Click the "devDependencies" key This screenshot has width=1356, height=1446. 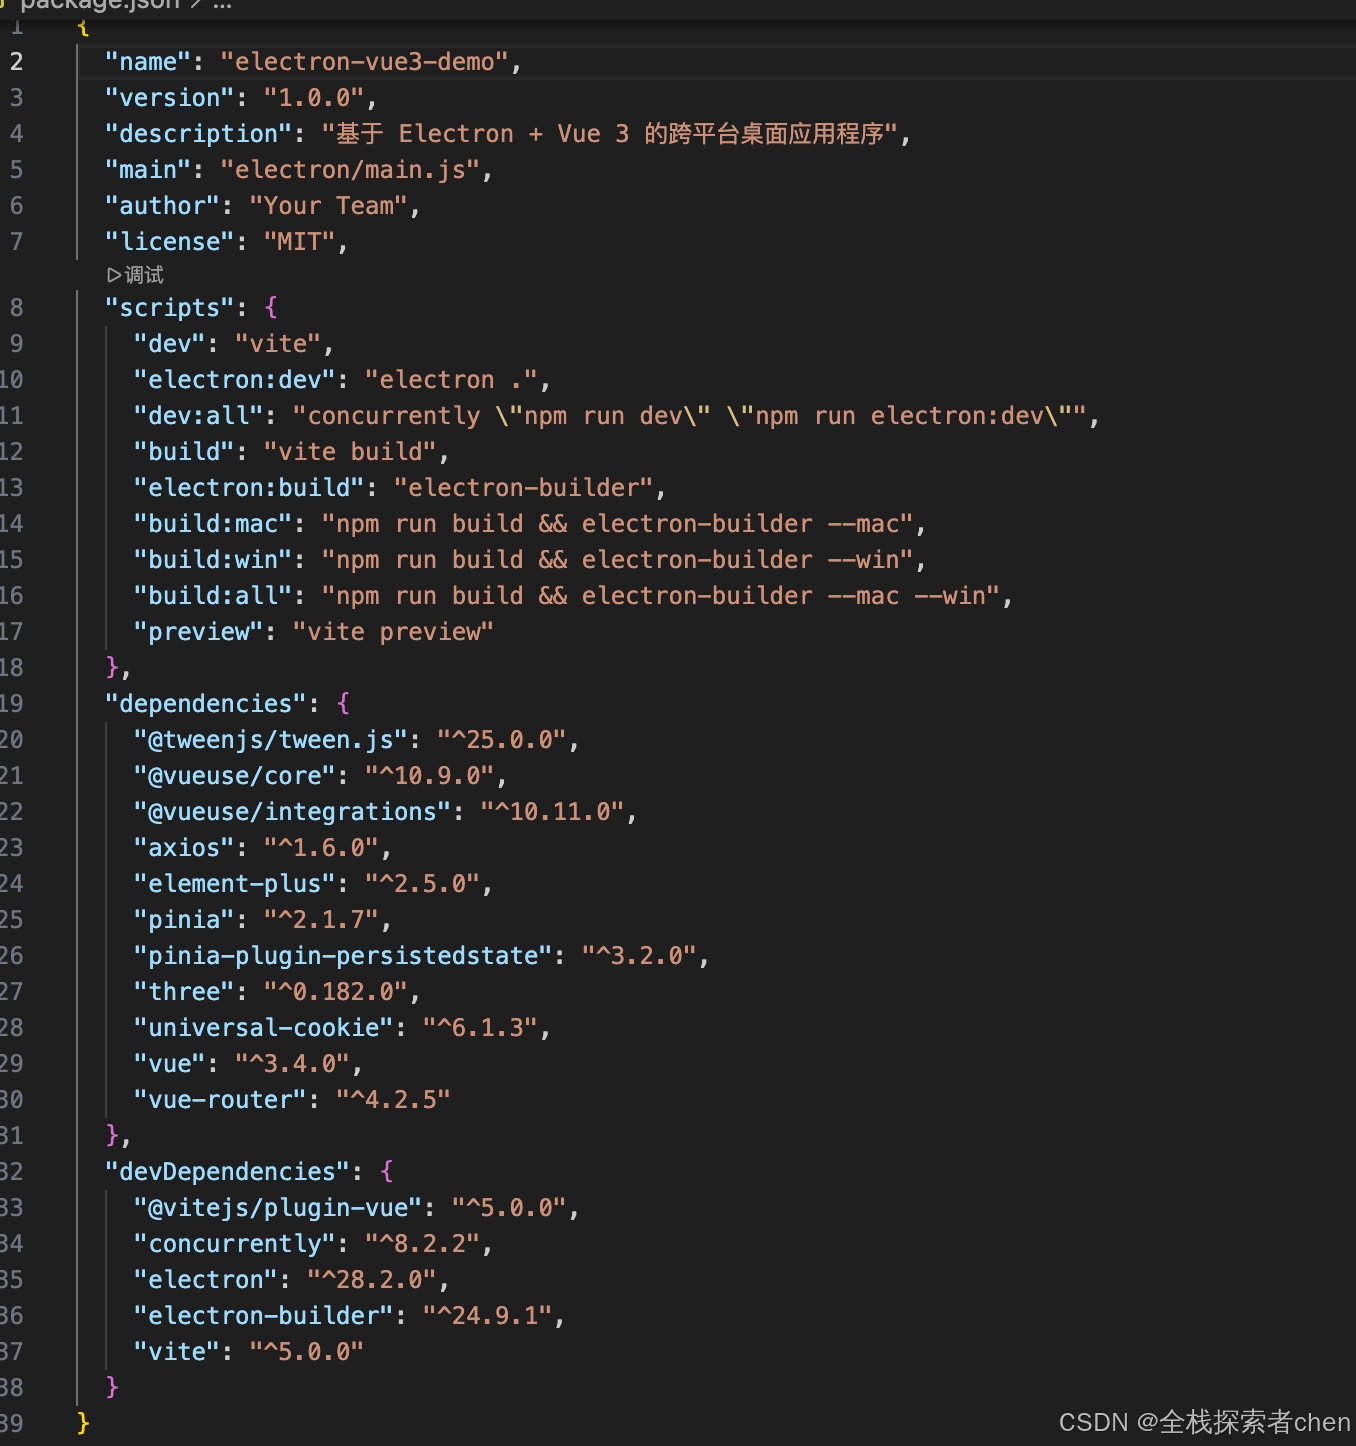(228, 1172)
